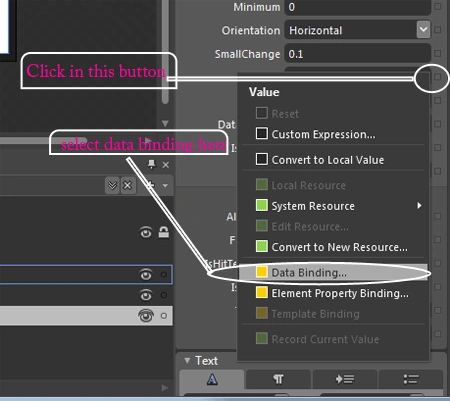Toggle the eye icon in the light-gray highlighted row
The height and width of the screenshot is (401, 450).
[146, 315]
